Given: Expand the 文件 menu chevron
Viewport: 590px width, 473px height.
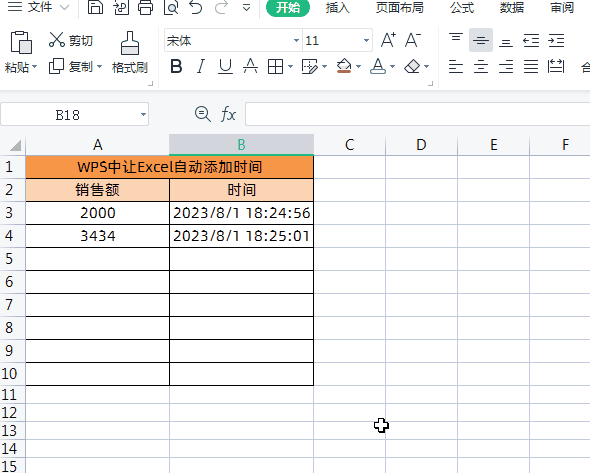Looking at the screenshot, I should click(65, 7).
